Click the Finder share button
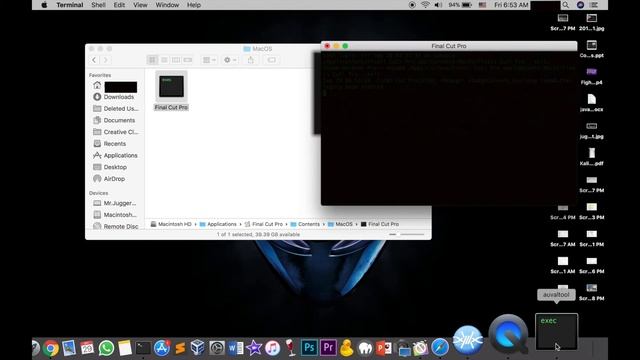Viewport: 640px width, 360px height. [251, 60]
